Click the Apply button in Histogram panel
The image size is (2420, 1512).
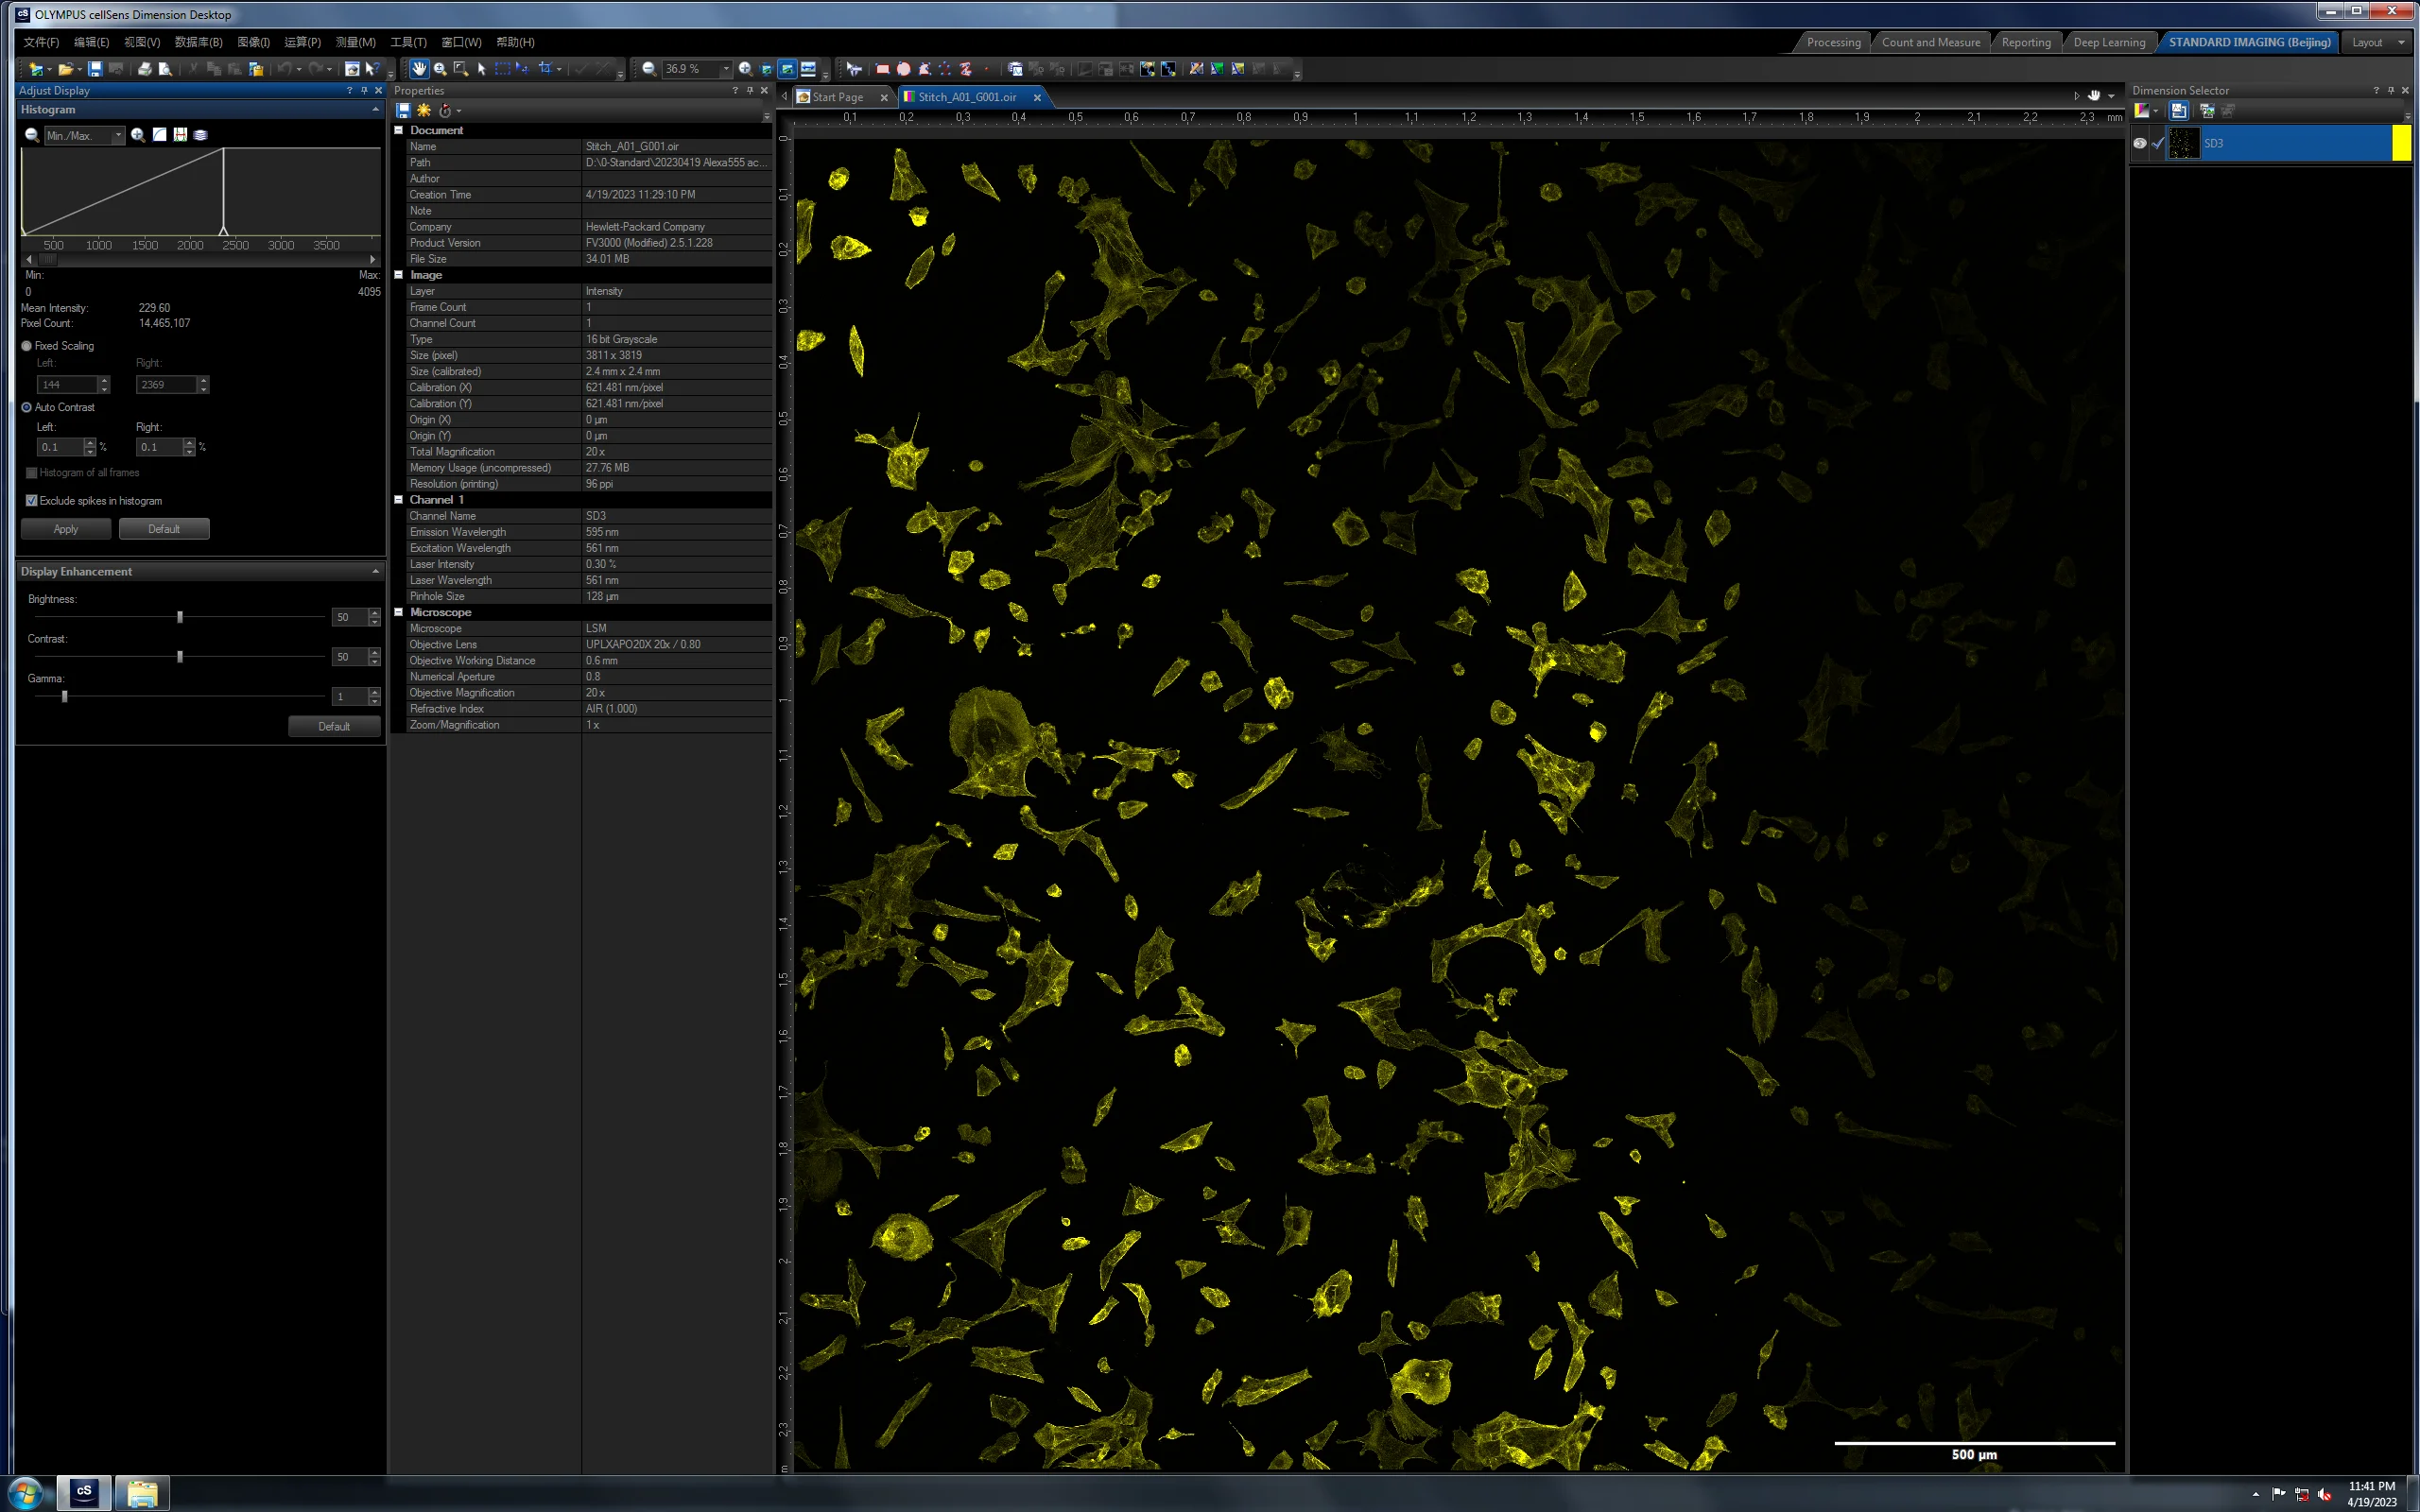[x=66, y=529]
